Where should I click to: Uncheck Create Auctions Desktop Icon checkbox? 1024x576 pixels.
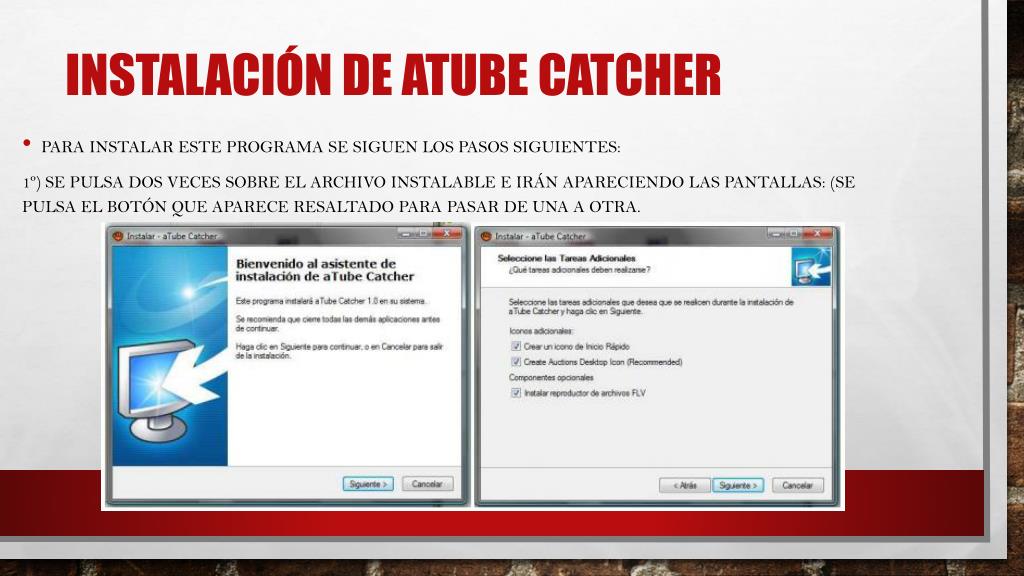[x=516, y=362]
